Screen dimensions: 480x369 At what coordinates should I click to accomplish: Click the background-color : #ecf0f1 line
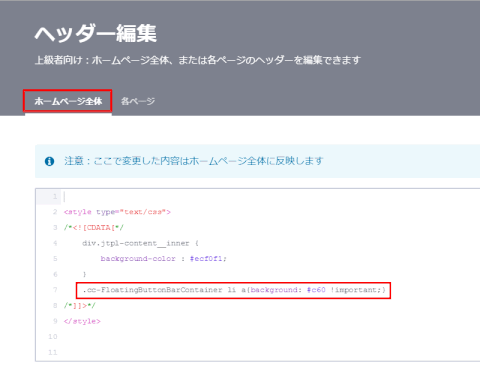pos(163,259)
